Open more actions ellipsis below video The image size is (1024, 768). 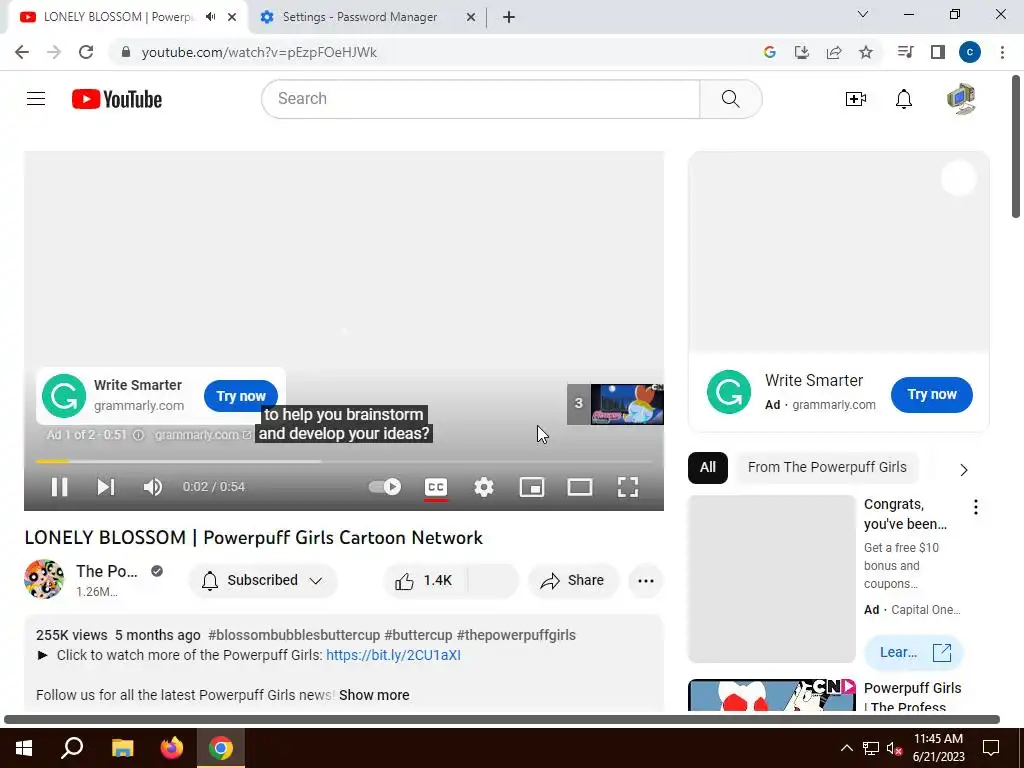click(646, 581)
